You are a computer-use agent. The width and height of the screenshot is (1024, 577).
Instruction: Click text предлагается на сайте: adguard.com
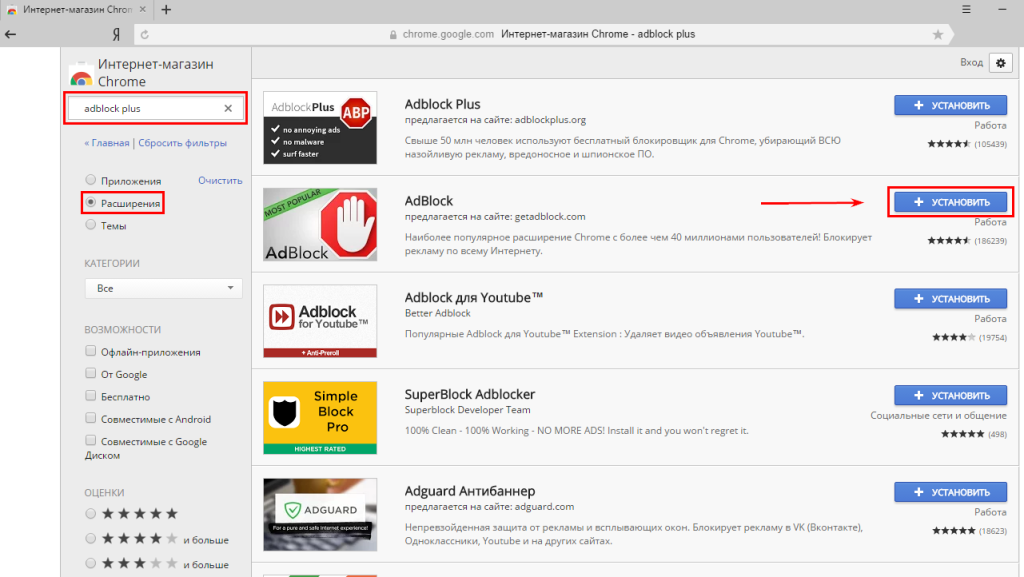pyautogui.click(x=489, y=507)
